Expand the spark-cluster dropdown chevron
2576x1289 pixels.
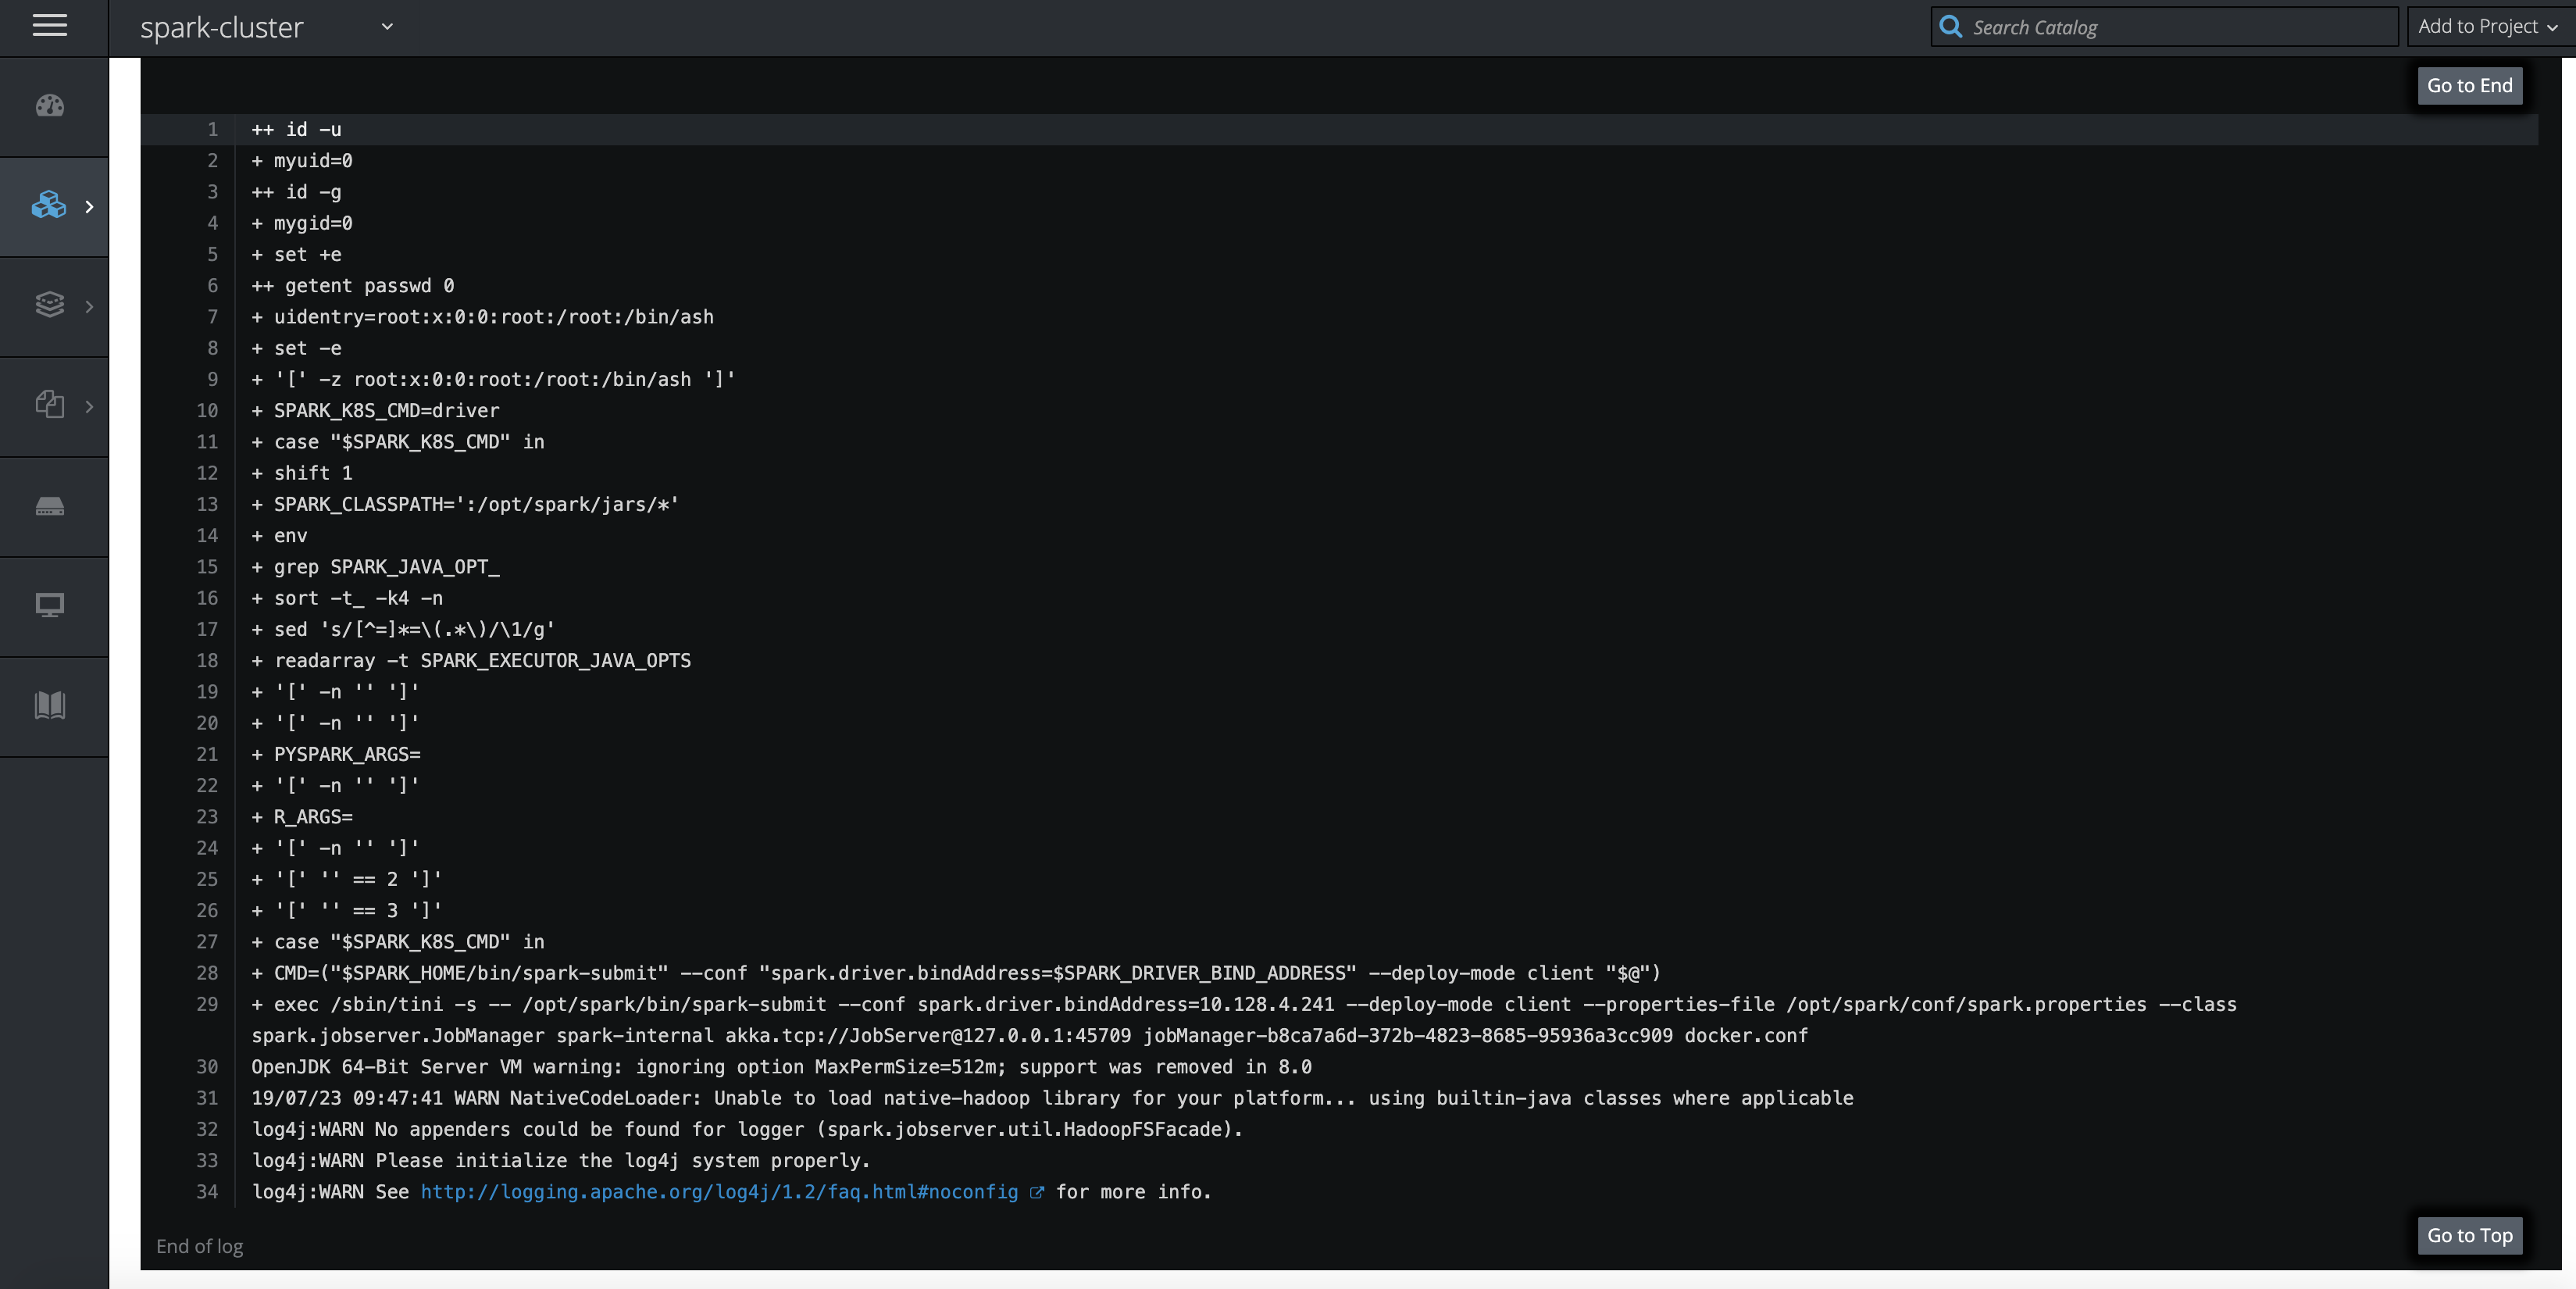[387, 27]
